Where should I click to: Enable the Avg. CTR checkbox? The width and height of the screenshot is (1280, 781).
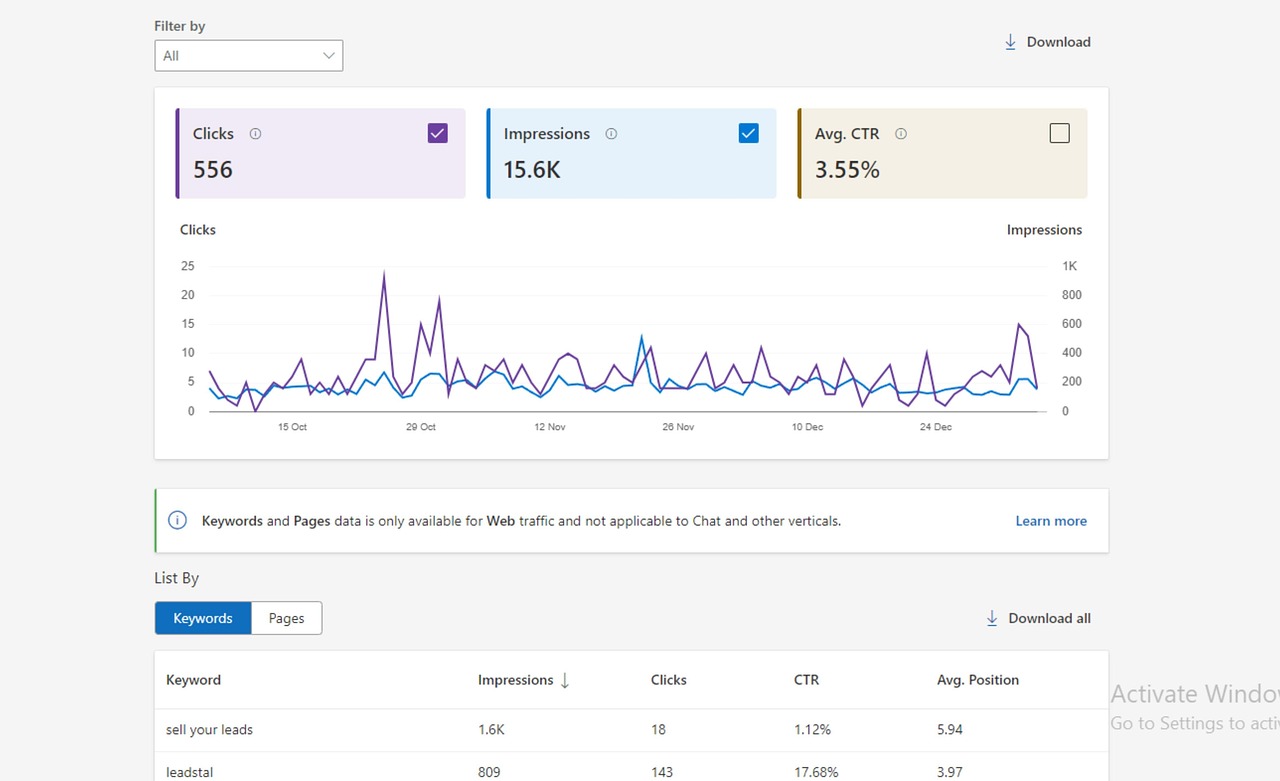pos(1059,133)
